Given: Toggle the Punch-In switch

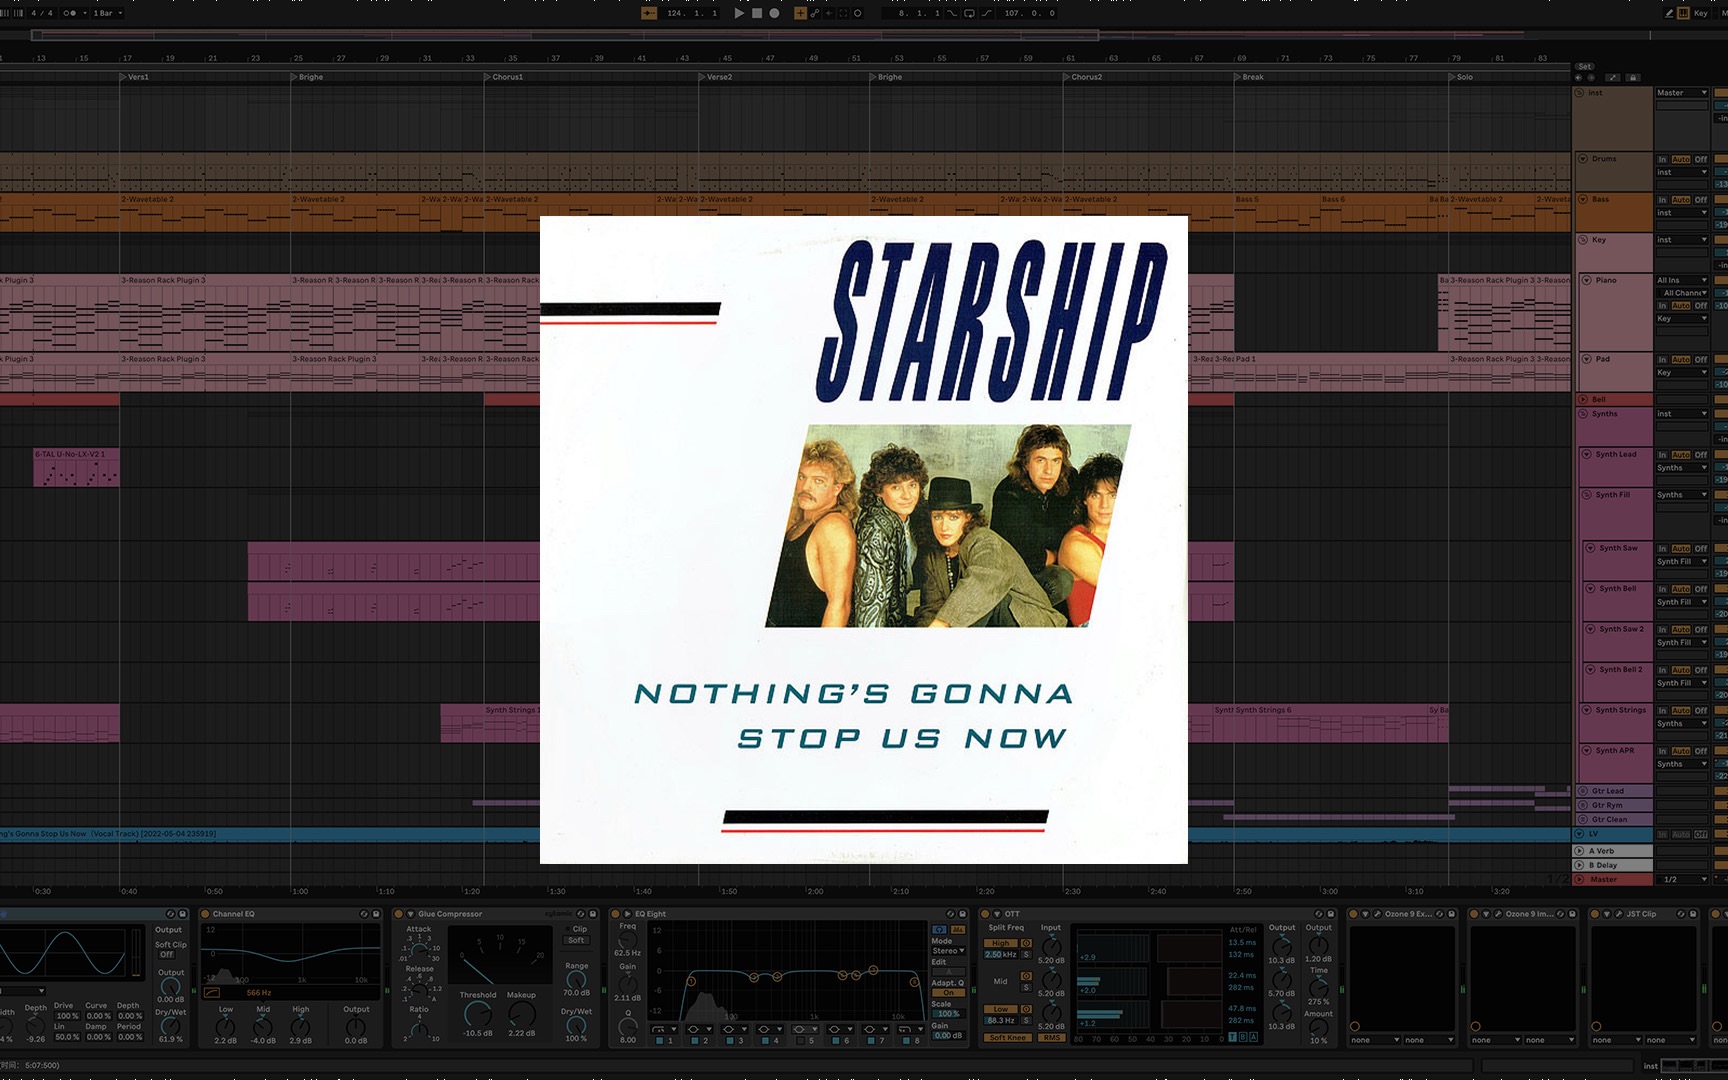Looking at the screenshot, I should [952, 13].
